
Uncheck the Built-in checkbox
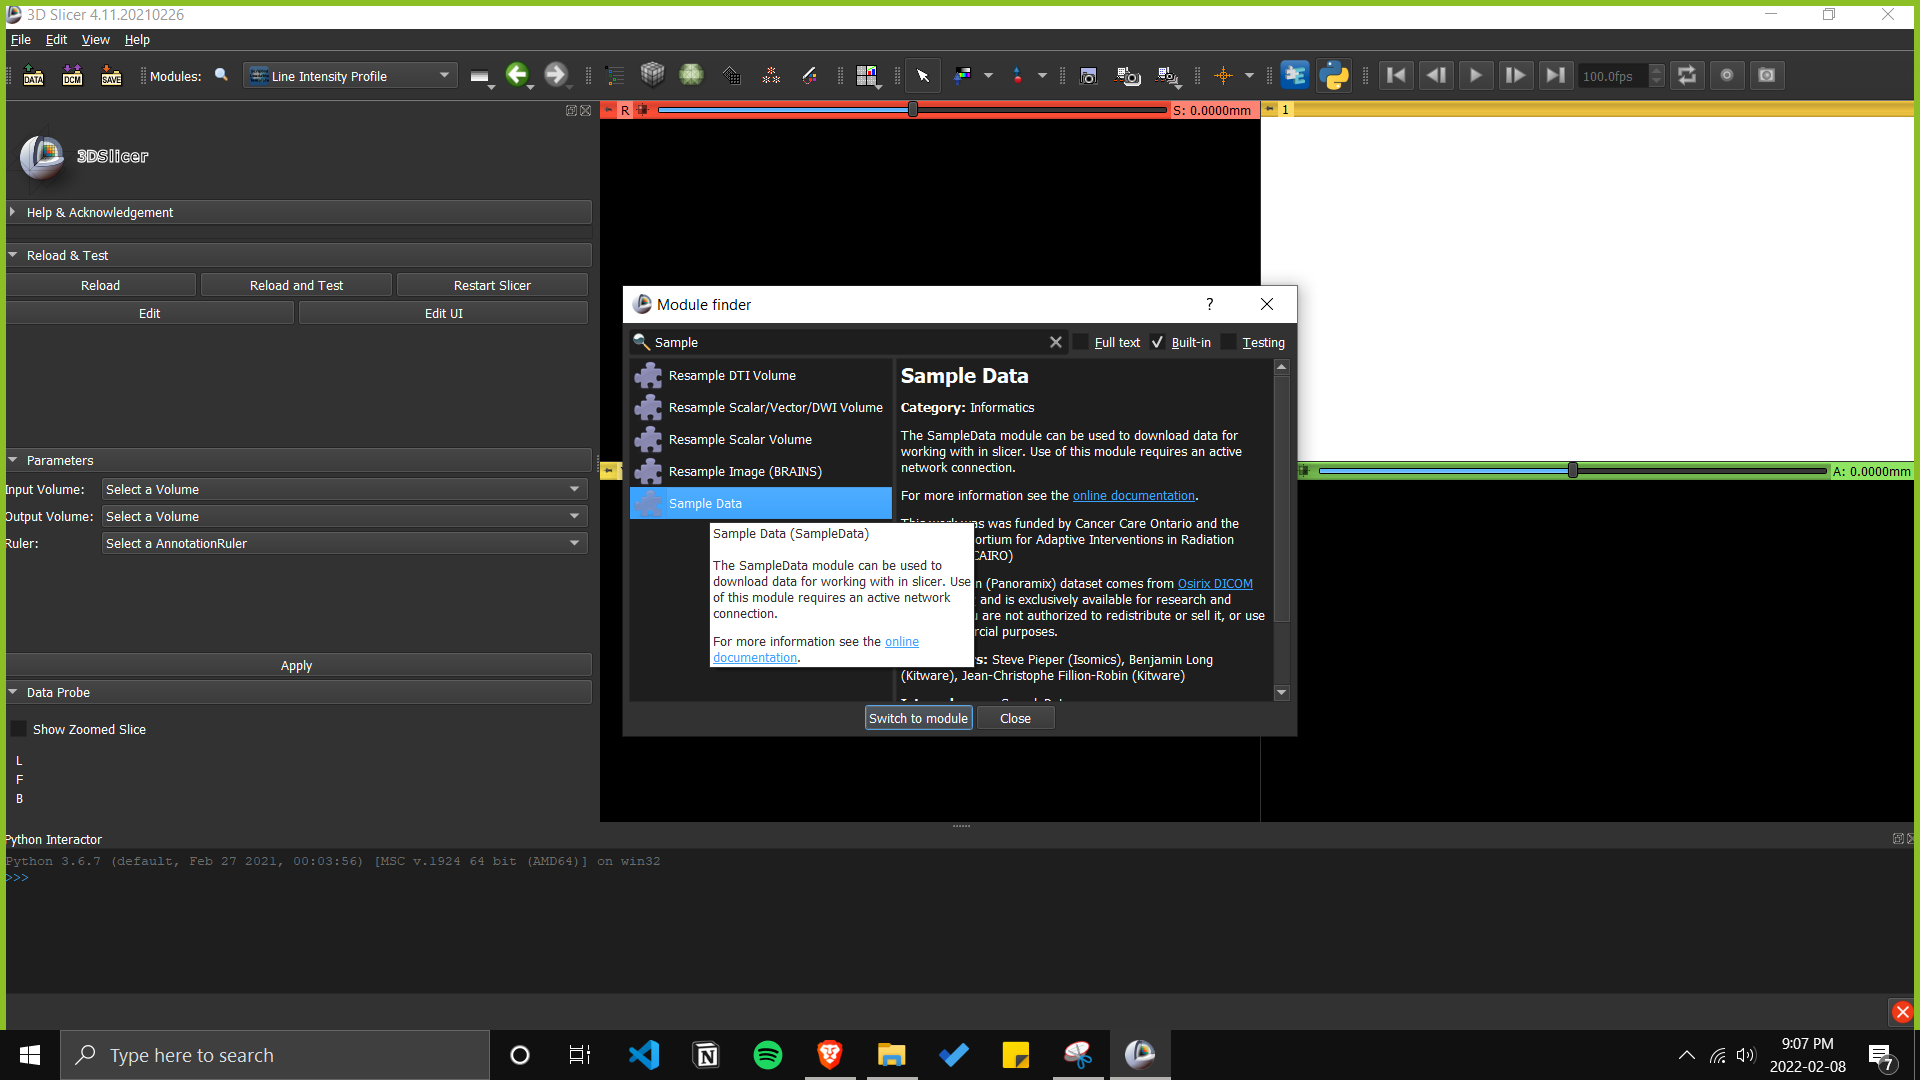[x=1158, y=342]
